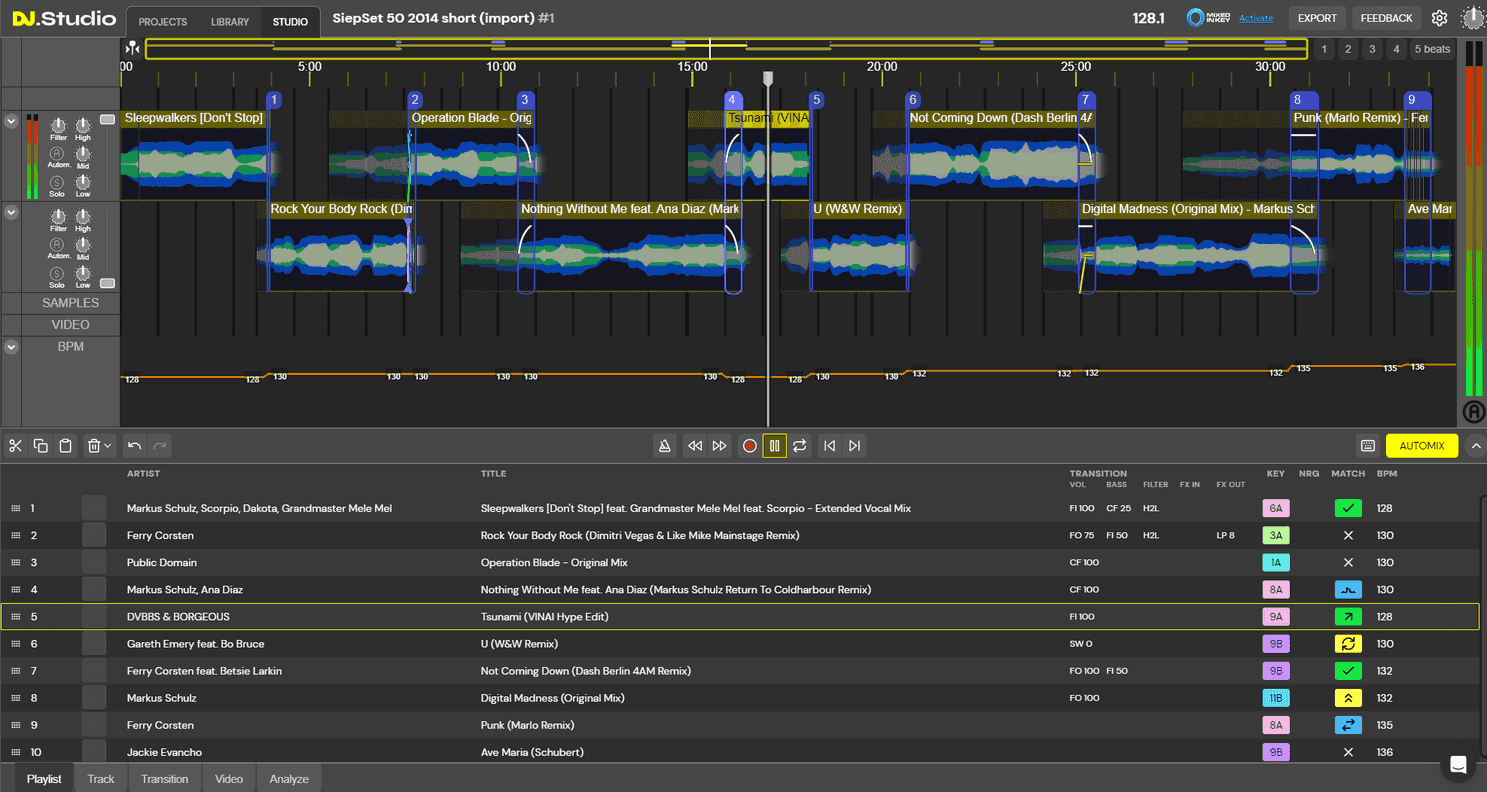
Task: Click the Paste clipboard icon
Action: [x=65, y=445]
